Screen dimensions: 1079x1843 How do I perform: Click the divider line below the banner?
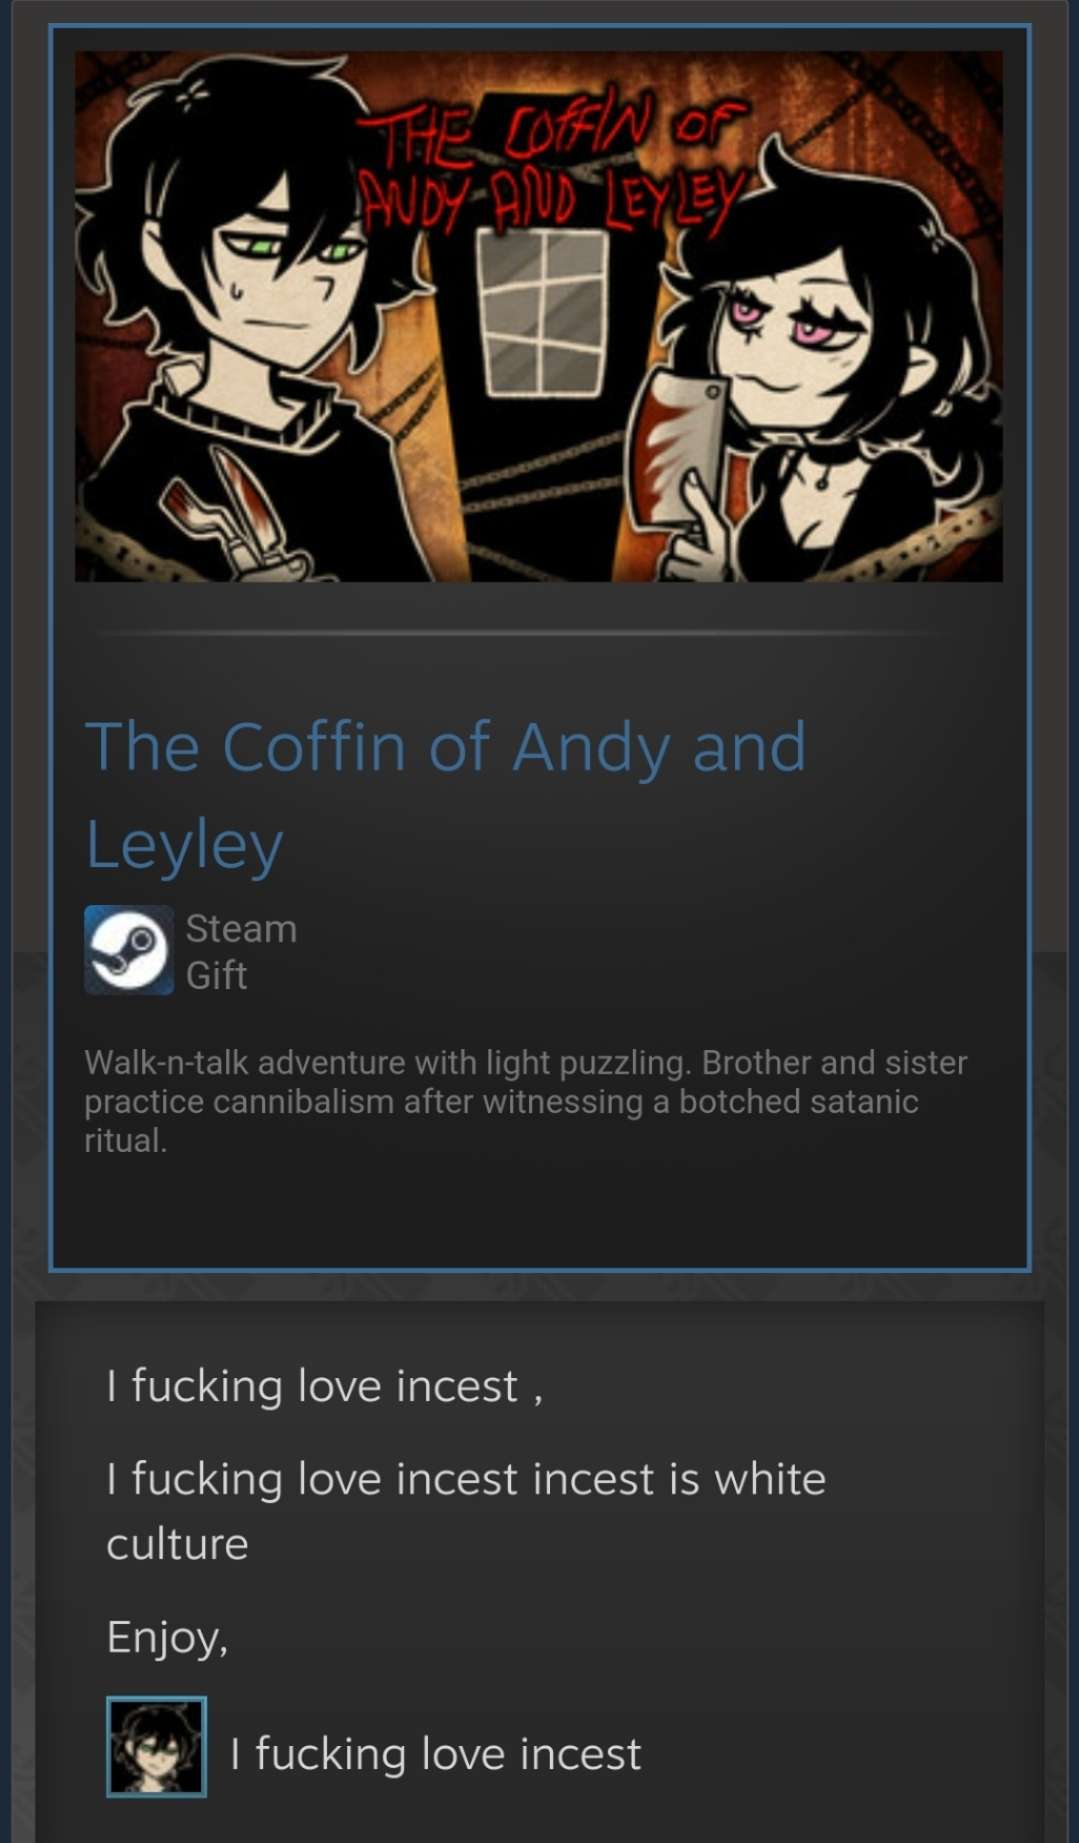click(539, 633)
